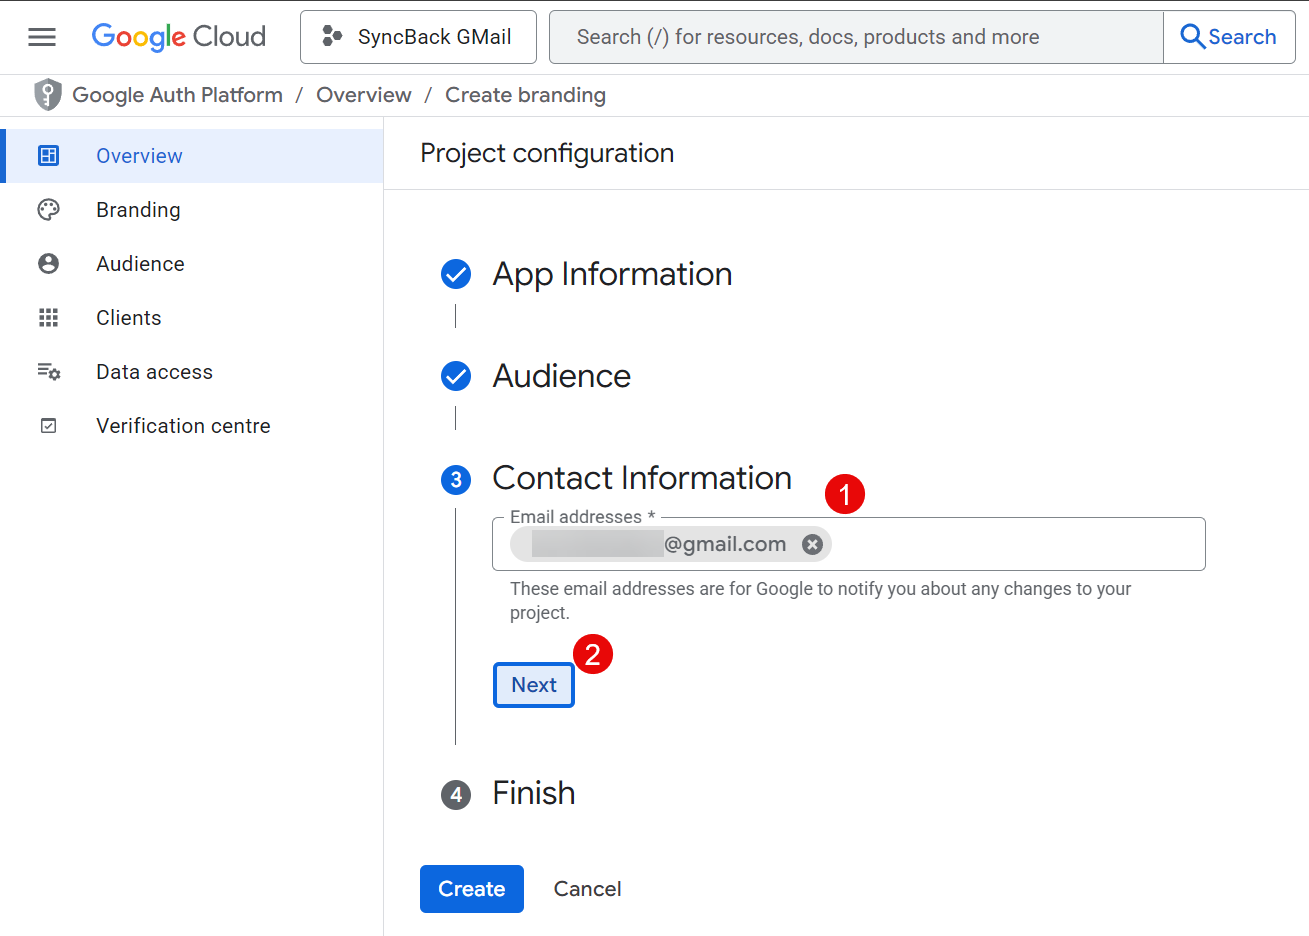Click the Data access settings icon

[48, 372]
